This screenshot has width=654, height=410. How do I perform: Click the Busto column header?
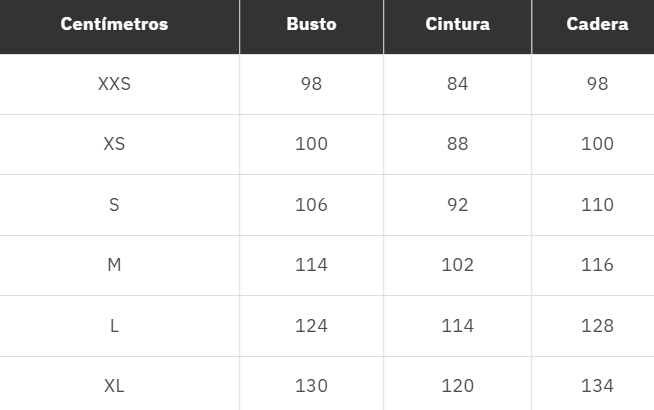point(311,24)
